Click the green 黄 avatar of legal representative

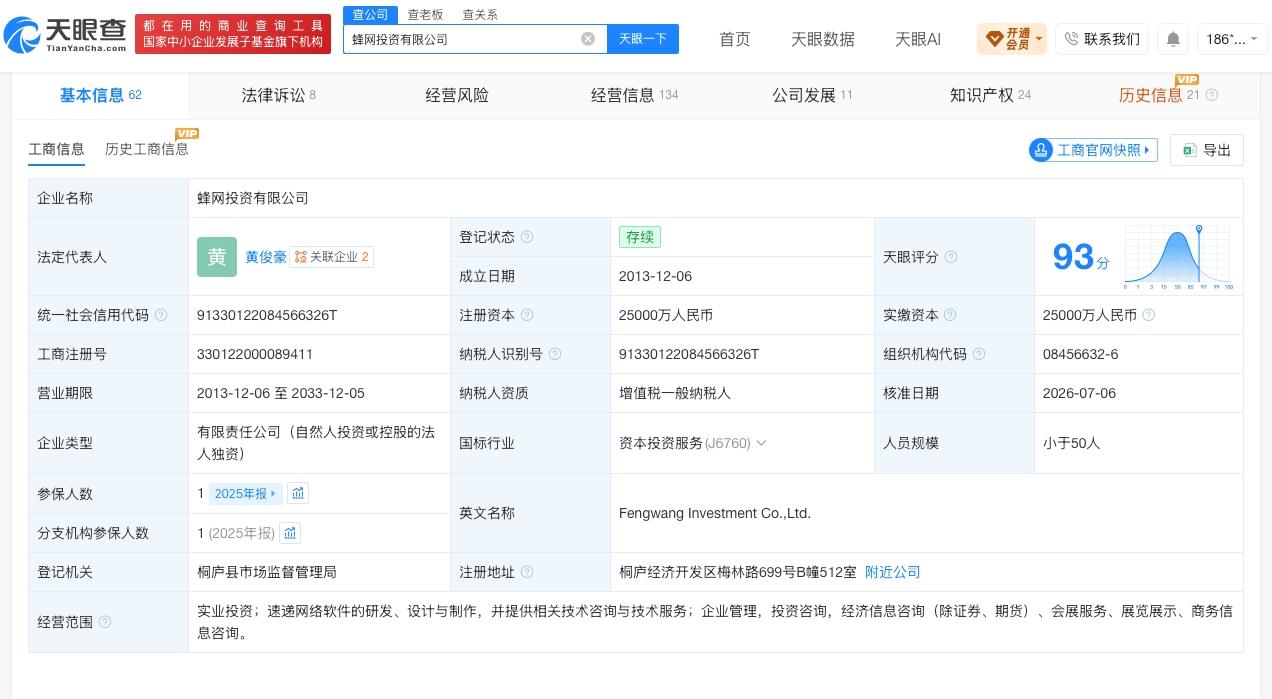click(217, 257)
